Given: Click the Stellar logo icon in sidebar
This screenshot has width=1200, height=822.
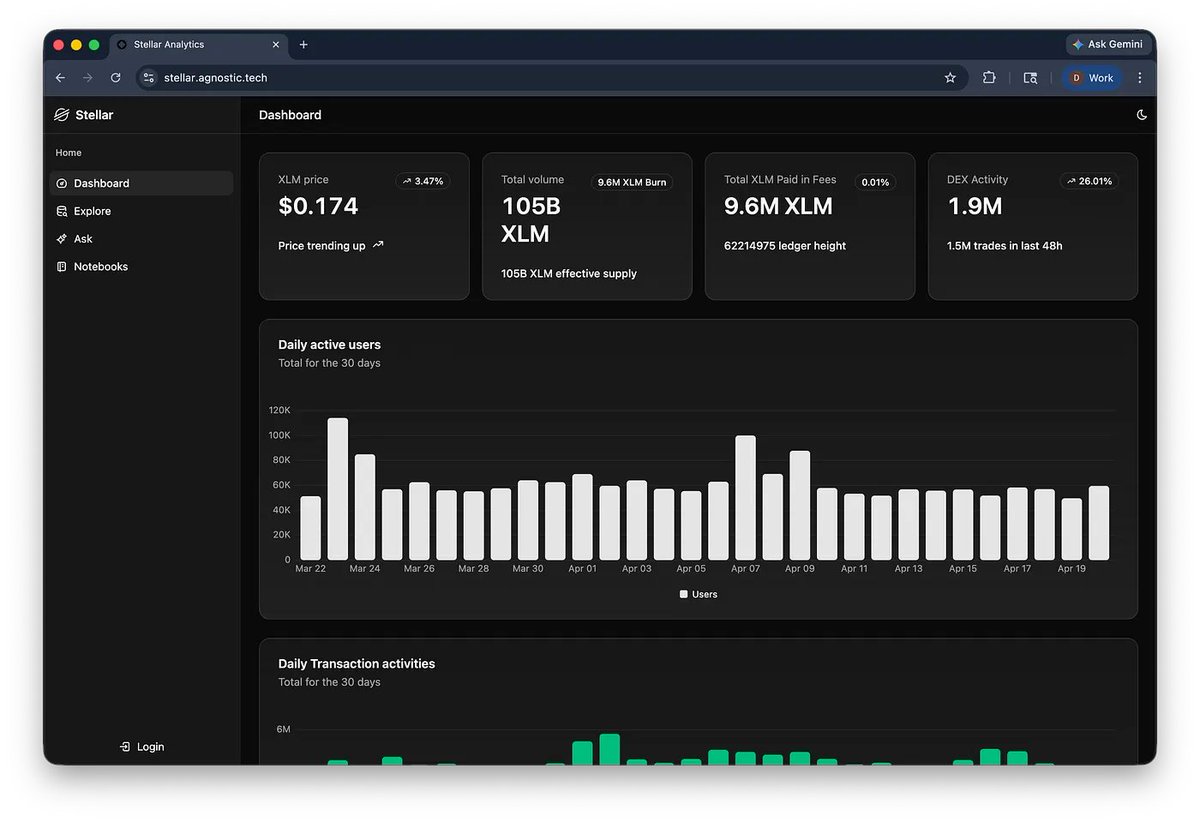Looking at the screenshot, I should (x=62, y=115).
